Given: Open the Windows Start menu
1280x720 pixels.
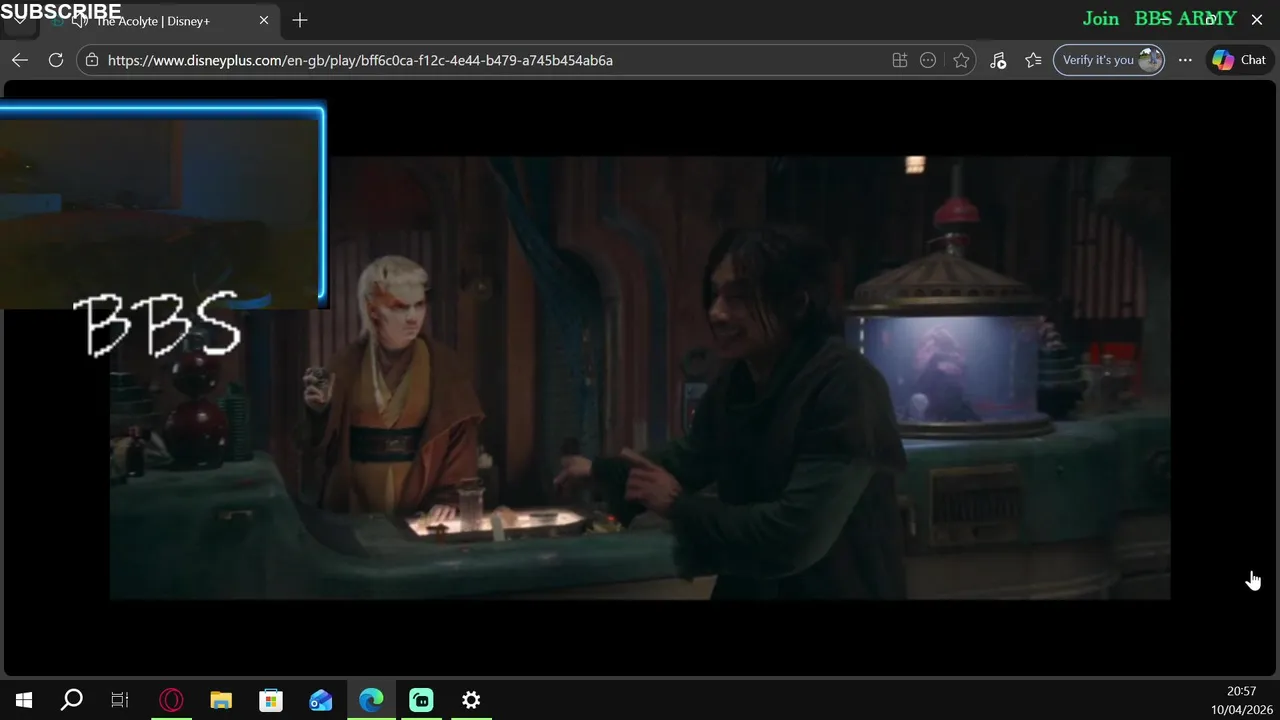Looking at the screenshot, I should coord(24,700).
